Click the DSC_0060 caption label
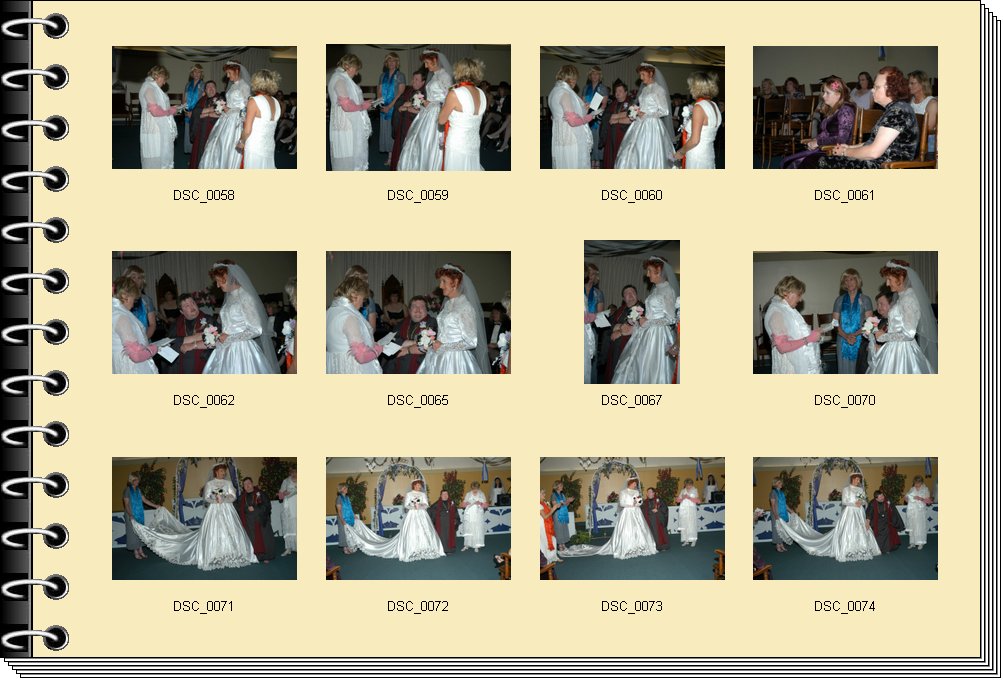The height and width of the screenshot is (680, 1003). (632, 196)
